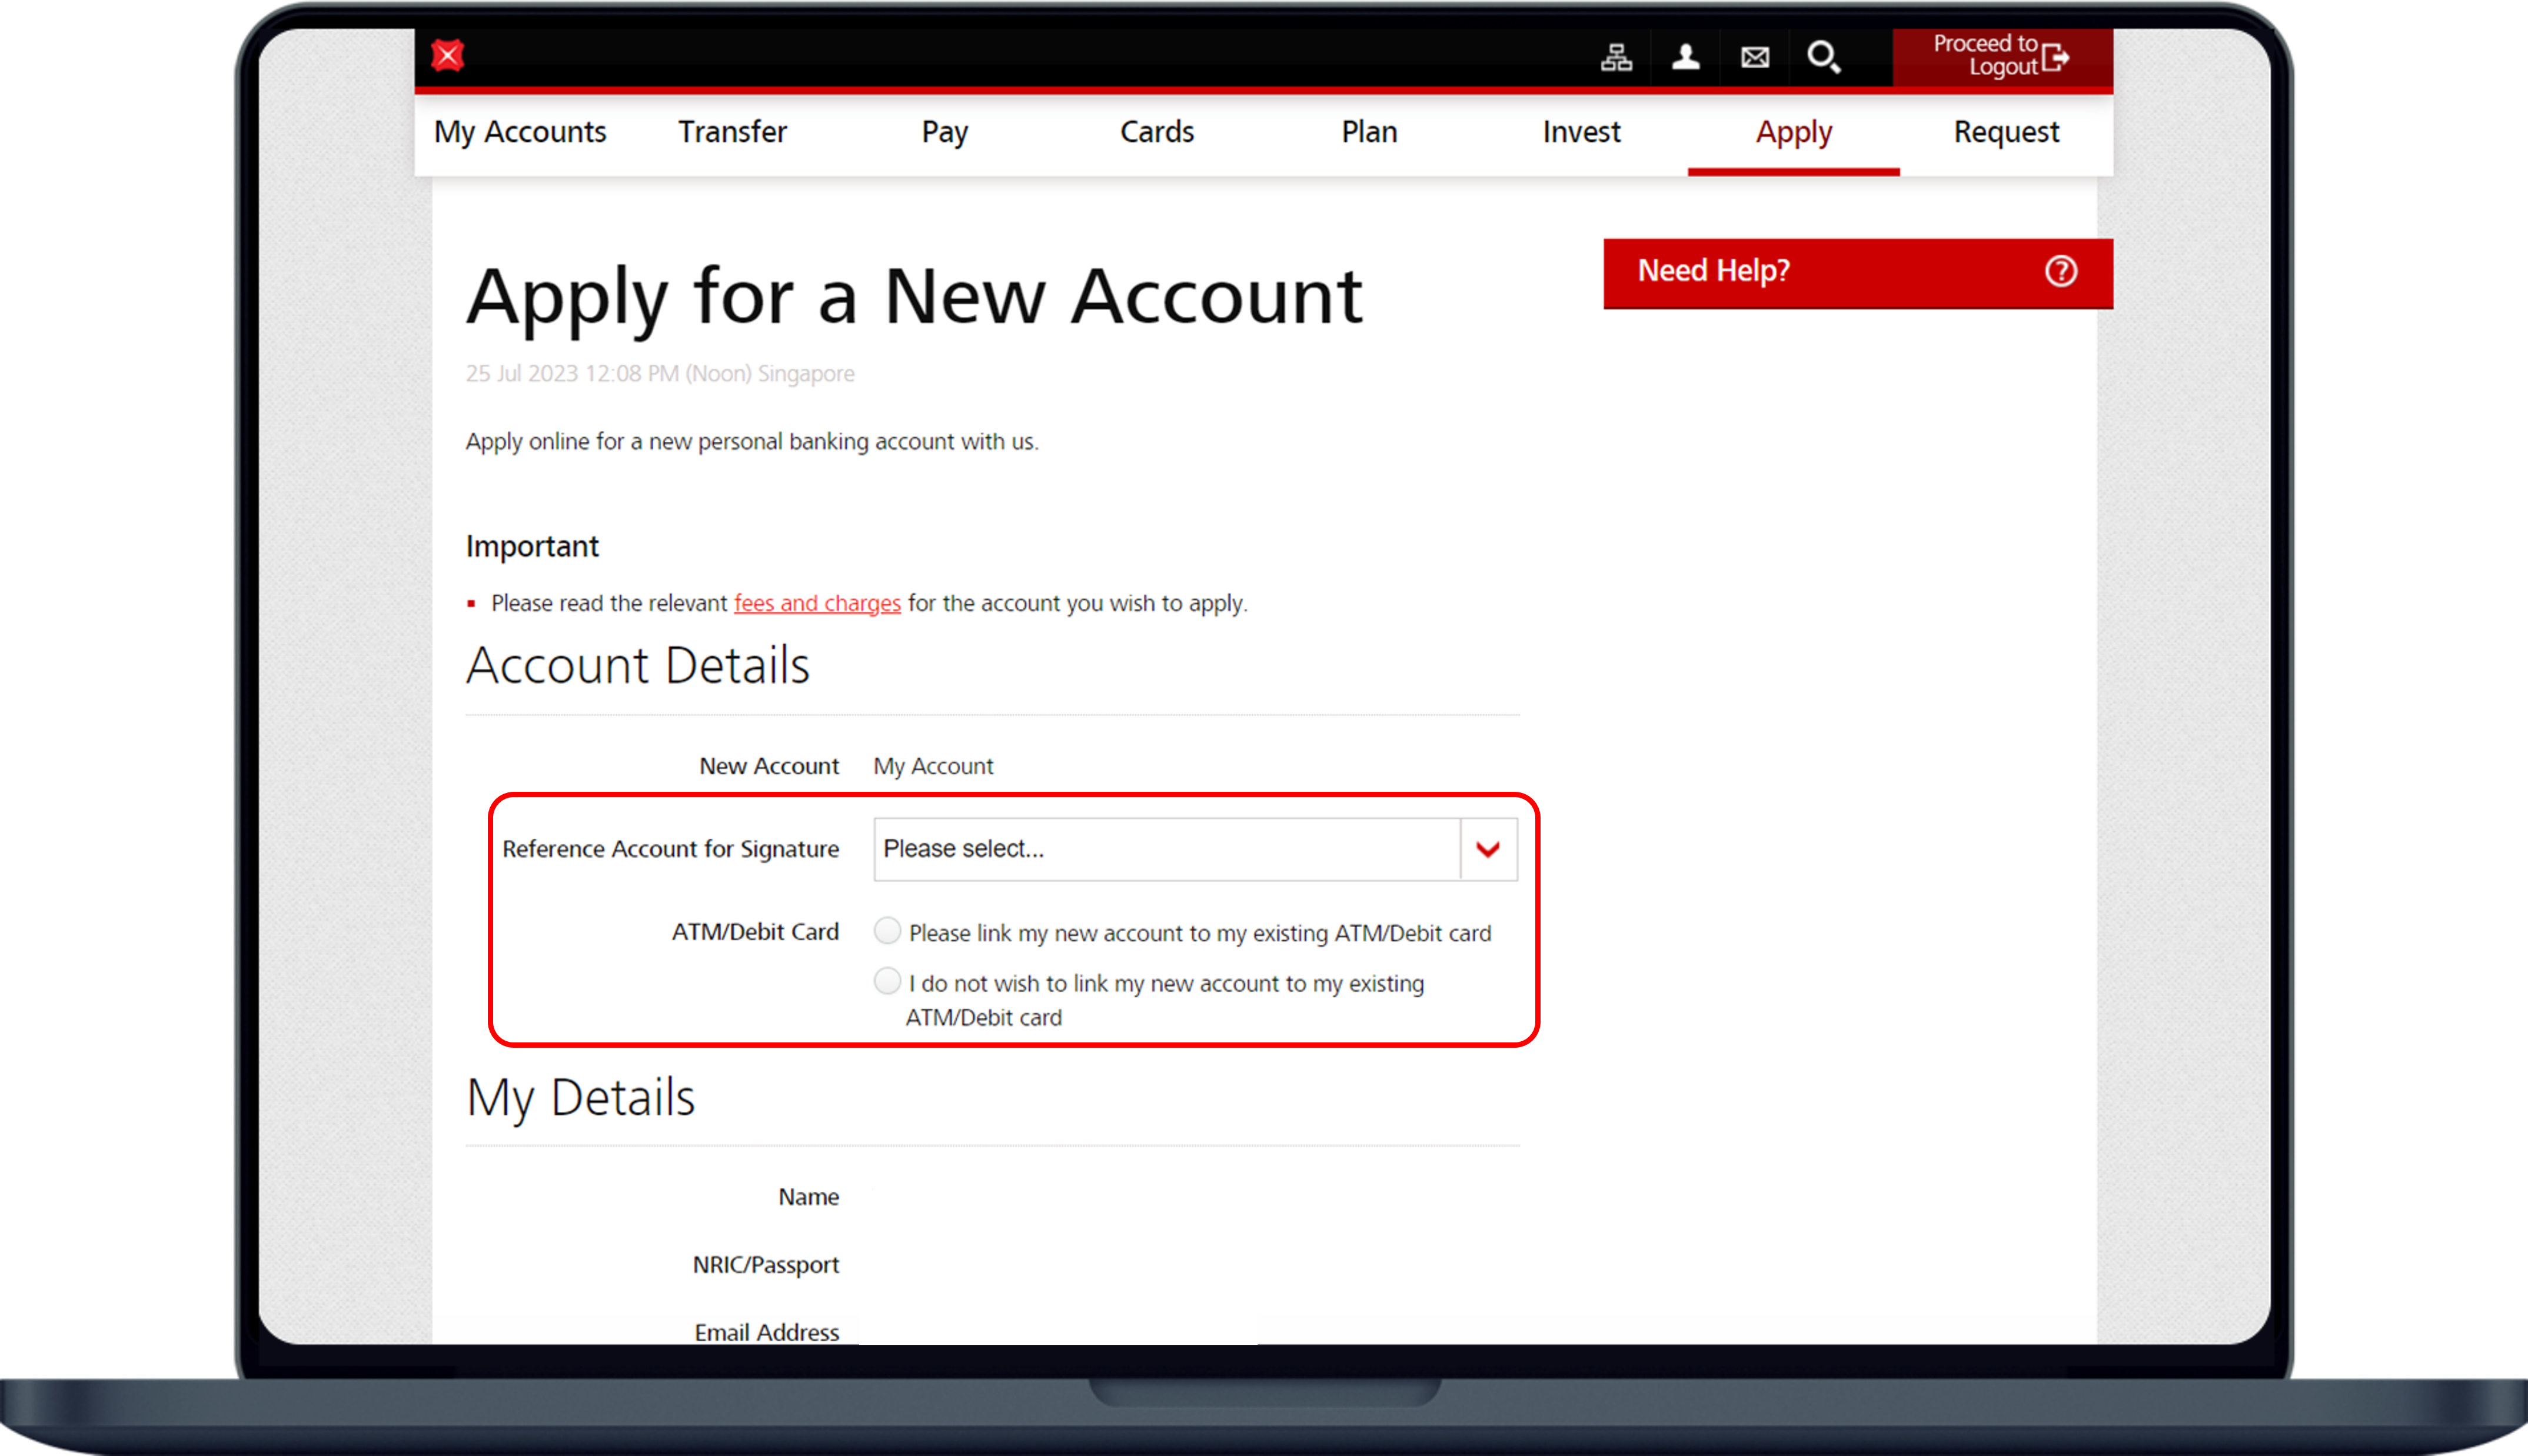Image resolution: width=2528 pixels, height=1456 pixels.
Task: Open the Invest menu
Action: tap(1581, 132)
